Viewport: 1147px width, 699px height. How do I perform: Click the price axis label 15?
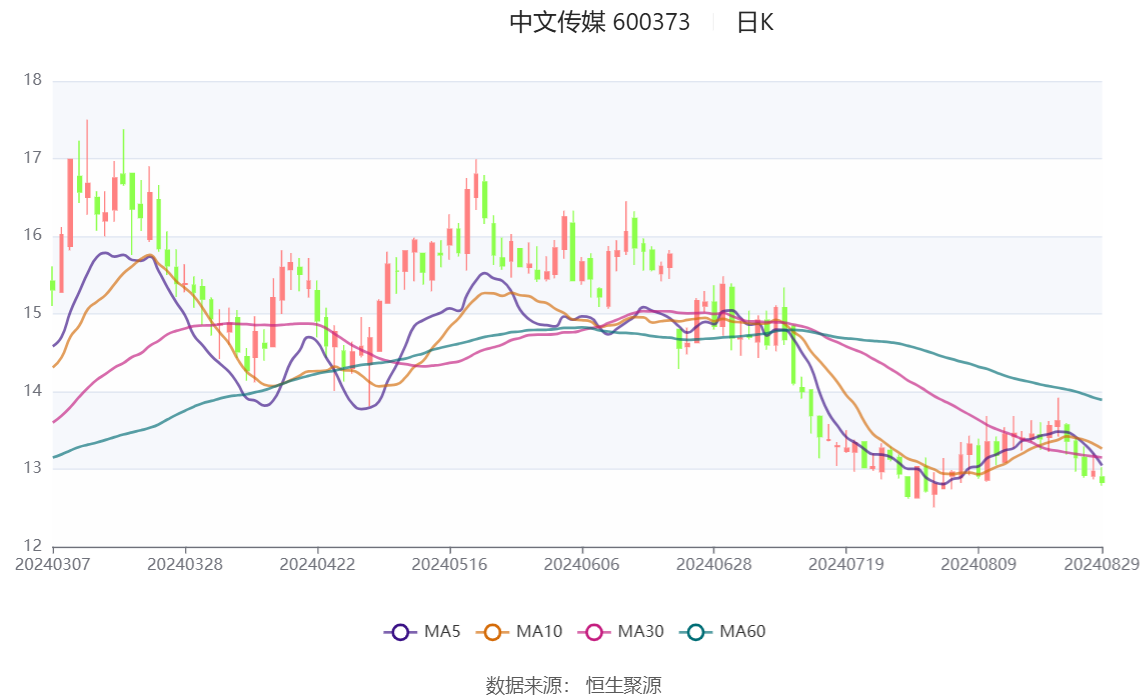(x=32, y=313)
